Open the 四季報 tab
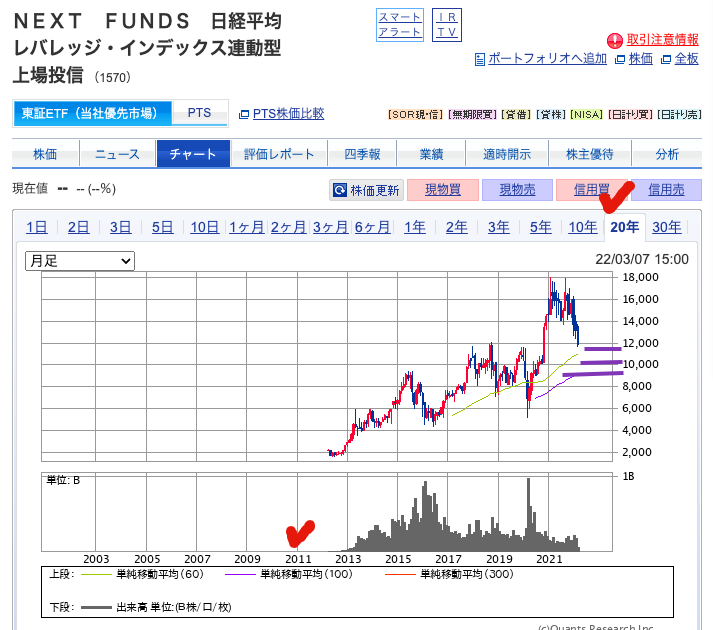 [362, 154]
